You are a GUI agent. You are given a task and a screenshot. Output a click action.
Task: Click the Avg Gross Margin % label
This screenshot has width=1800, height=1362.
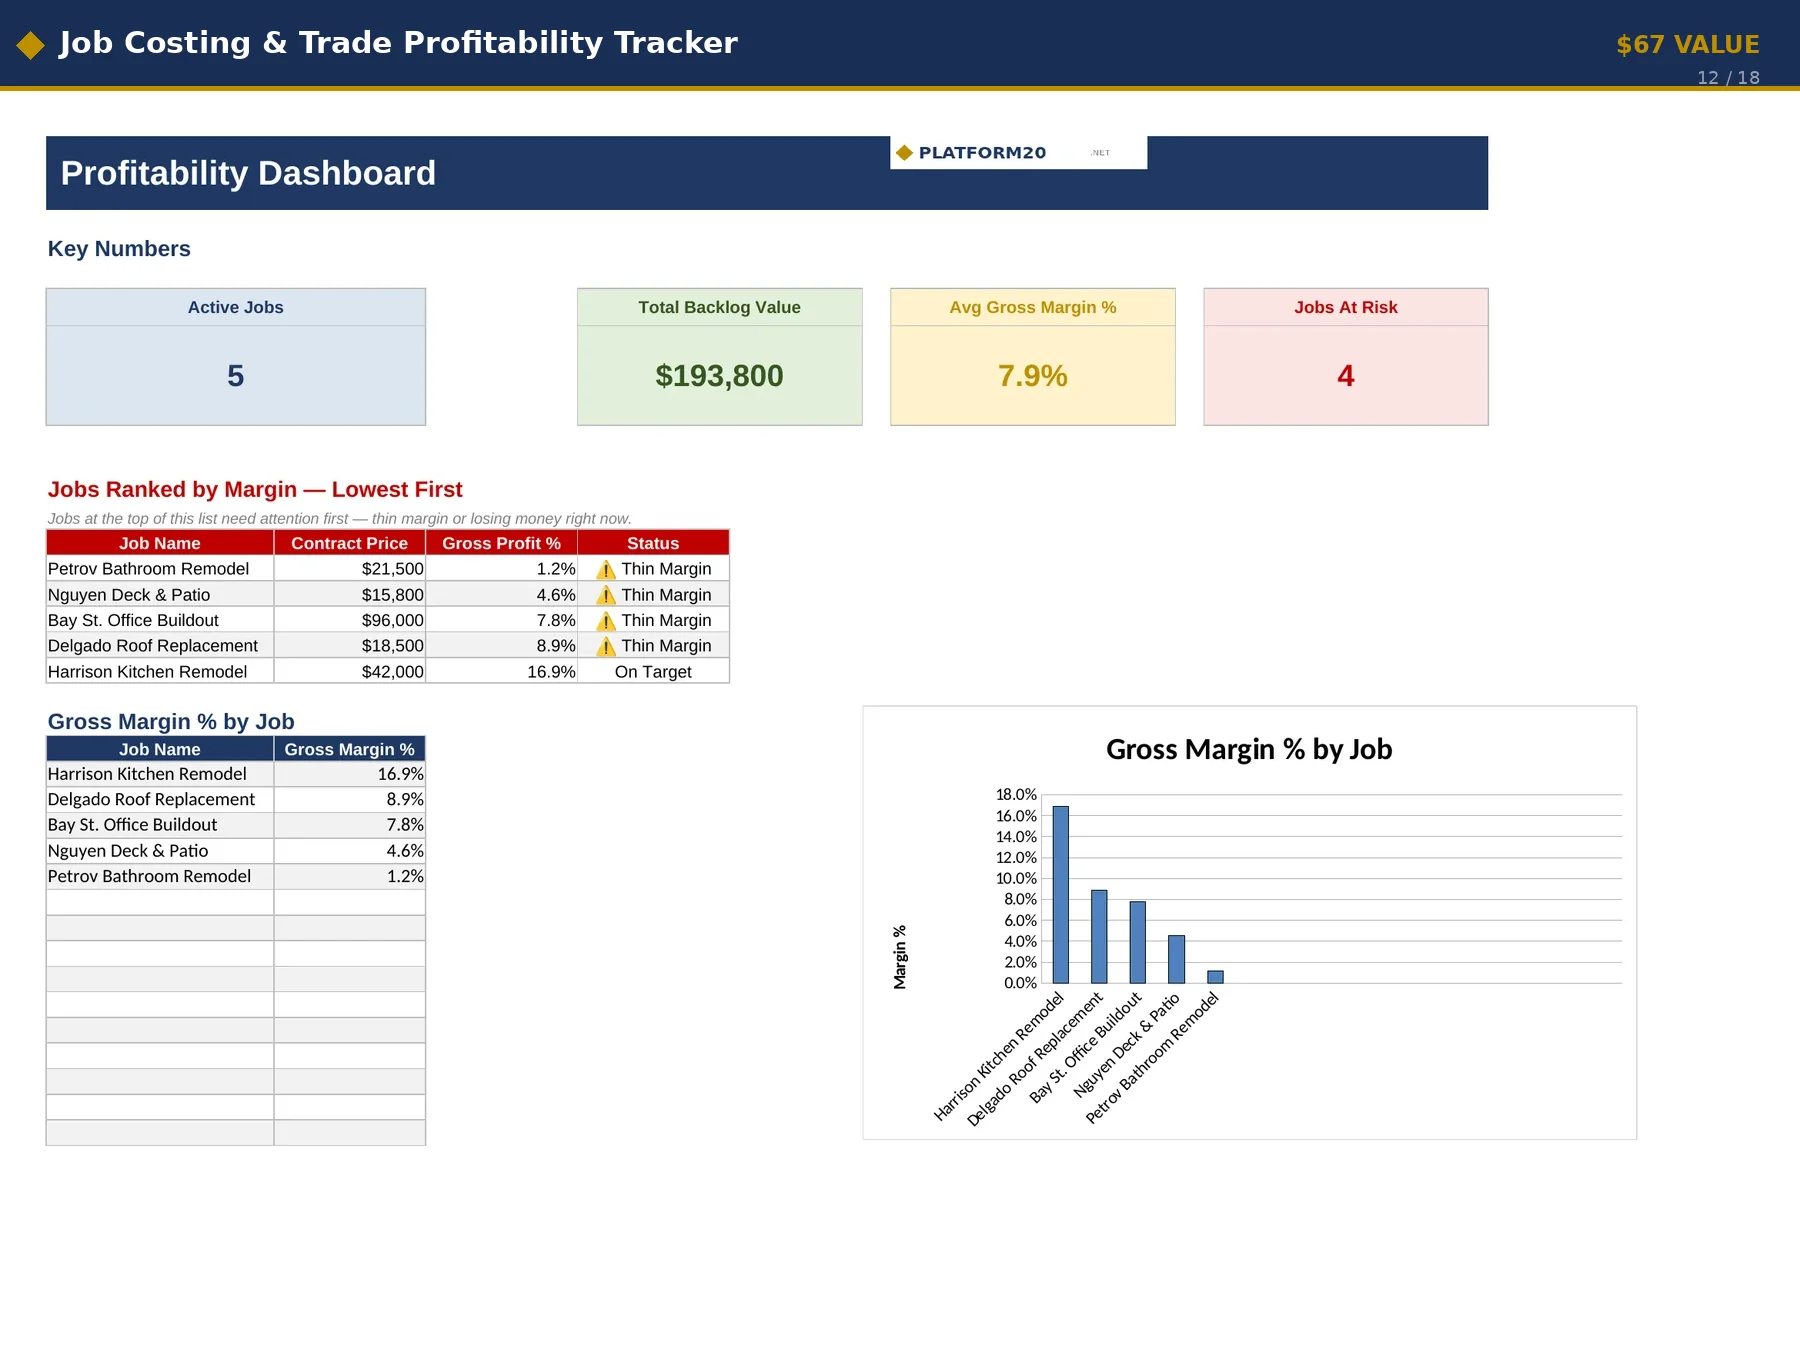[x=1032, y=307]
